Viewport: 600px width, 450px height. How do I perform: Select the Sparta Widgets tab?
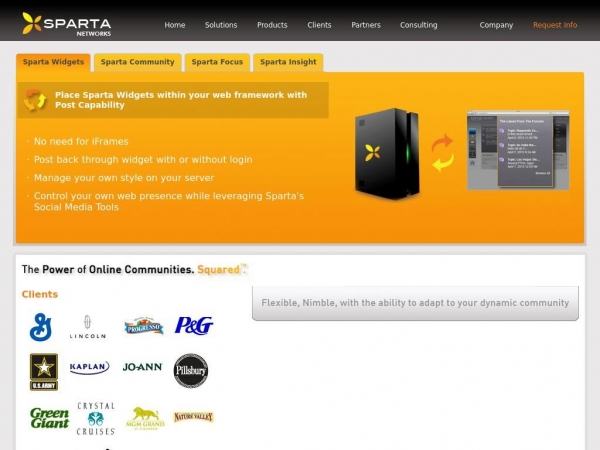[53, 62]
